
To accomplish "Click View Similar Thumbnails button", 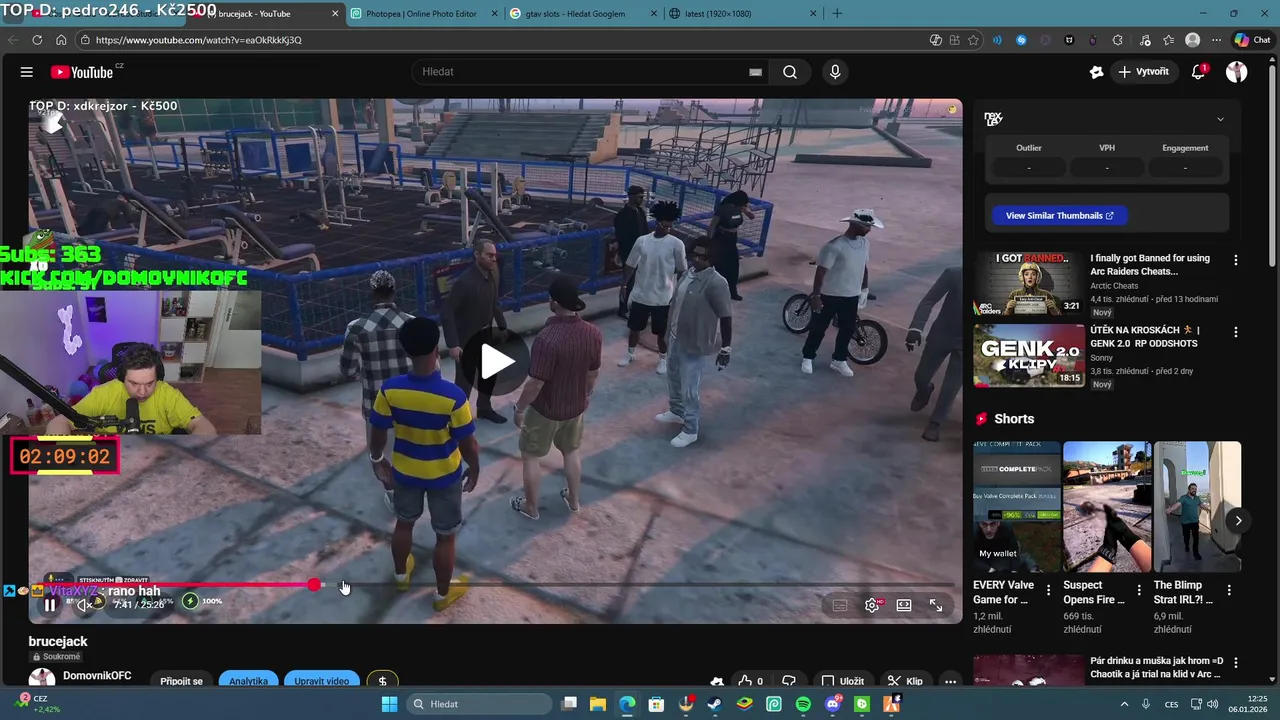I will [1059, 215].
